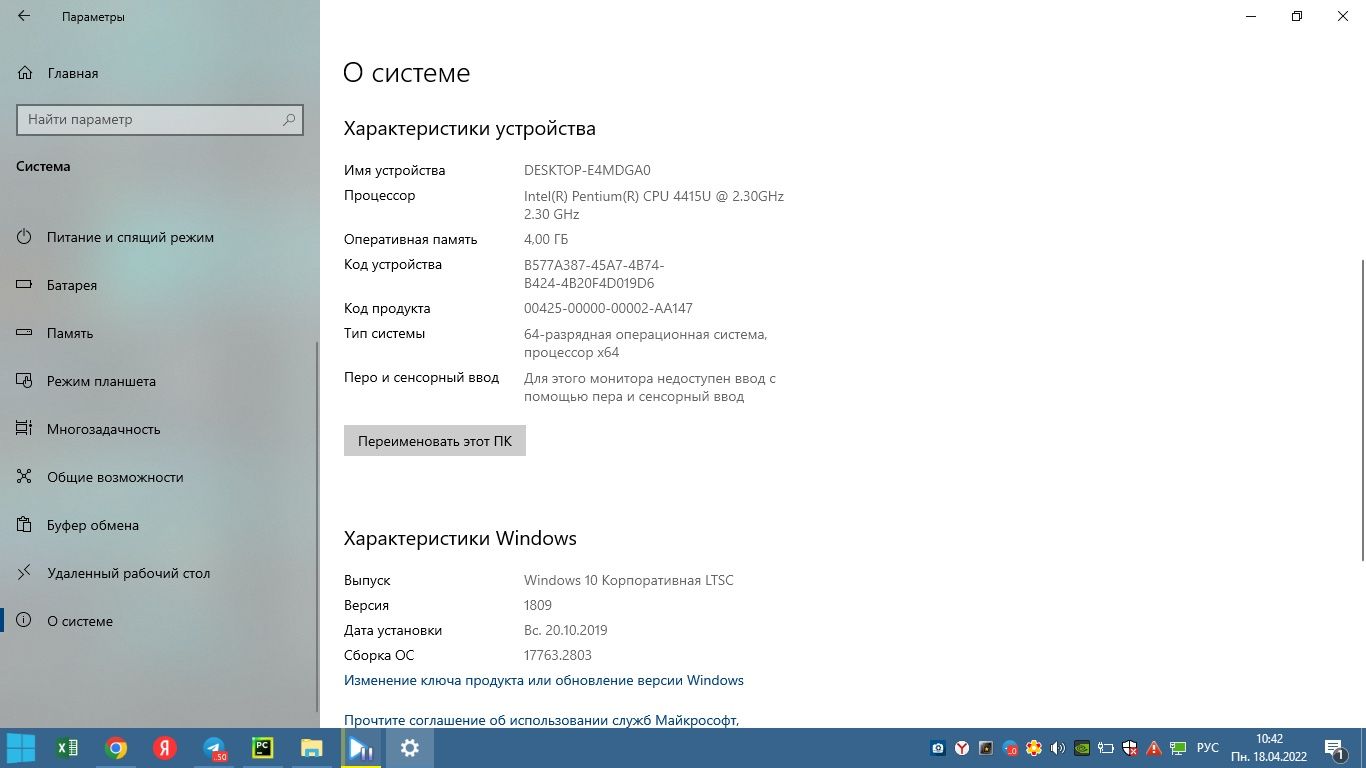Go to Главная home page

coord(72,73)
